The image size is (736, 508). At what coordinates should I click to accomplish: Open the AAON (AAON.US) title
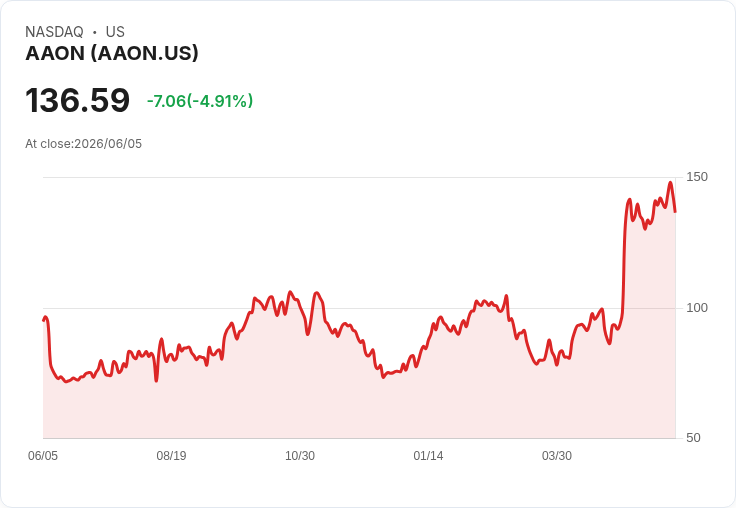pos(112,53)
